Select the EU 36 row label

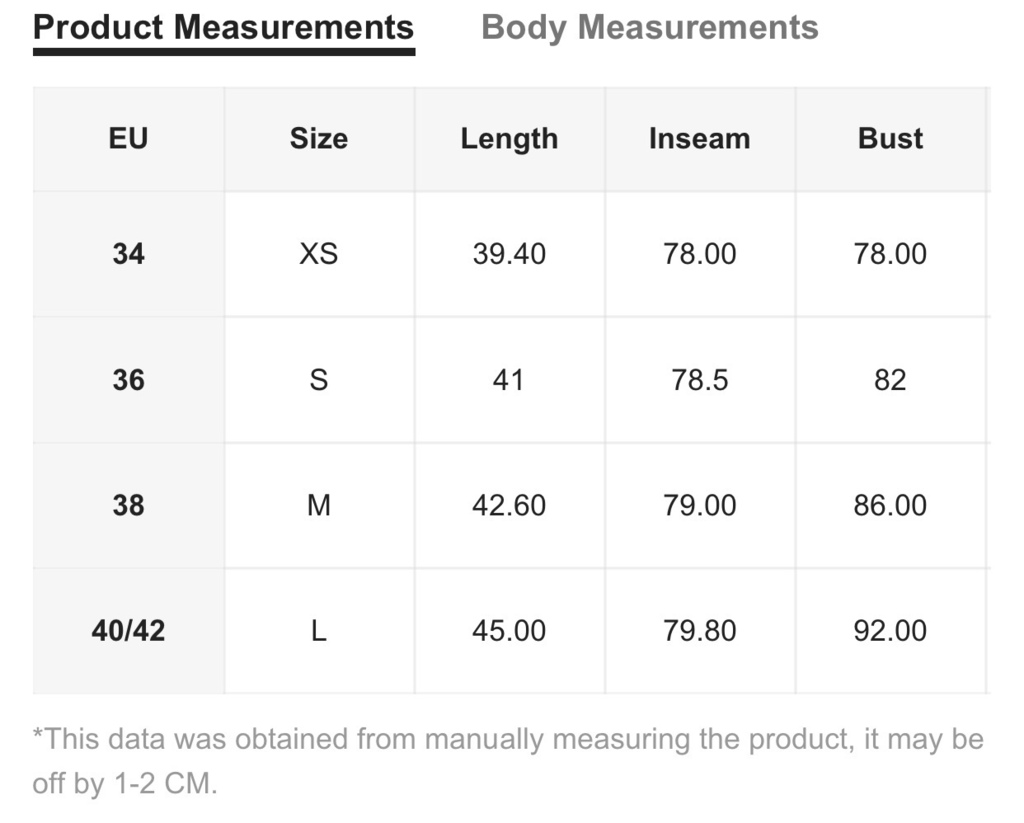tap(129, 380)
